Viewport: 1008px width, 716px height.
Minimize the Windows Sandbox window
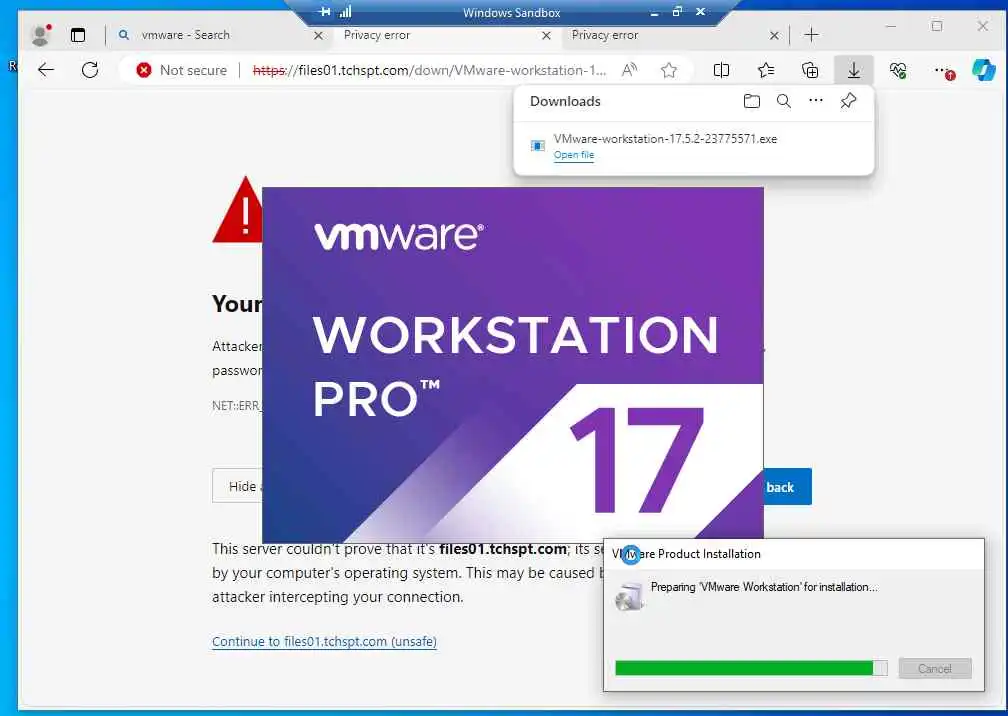654,12
